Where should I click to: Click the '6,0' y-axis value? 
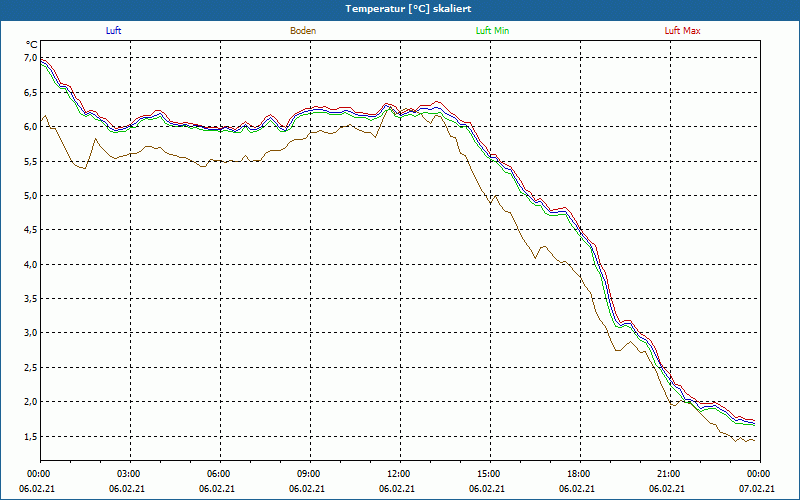tap(31, 127)
